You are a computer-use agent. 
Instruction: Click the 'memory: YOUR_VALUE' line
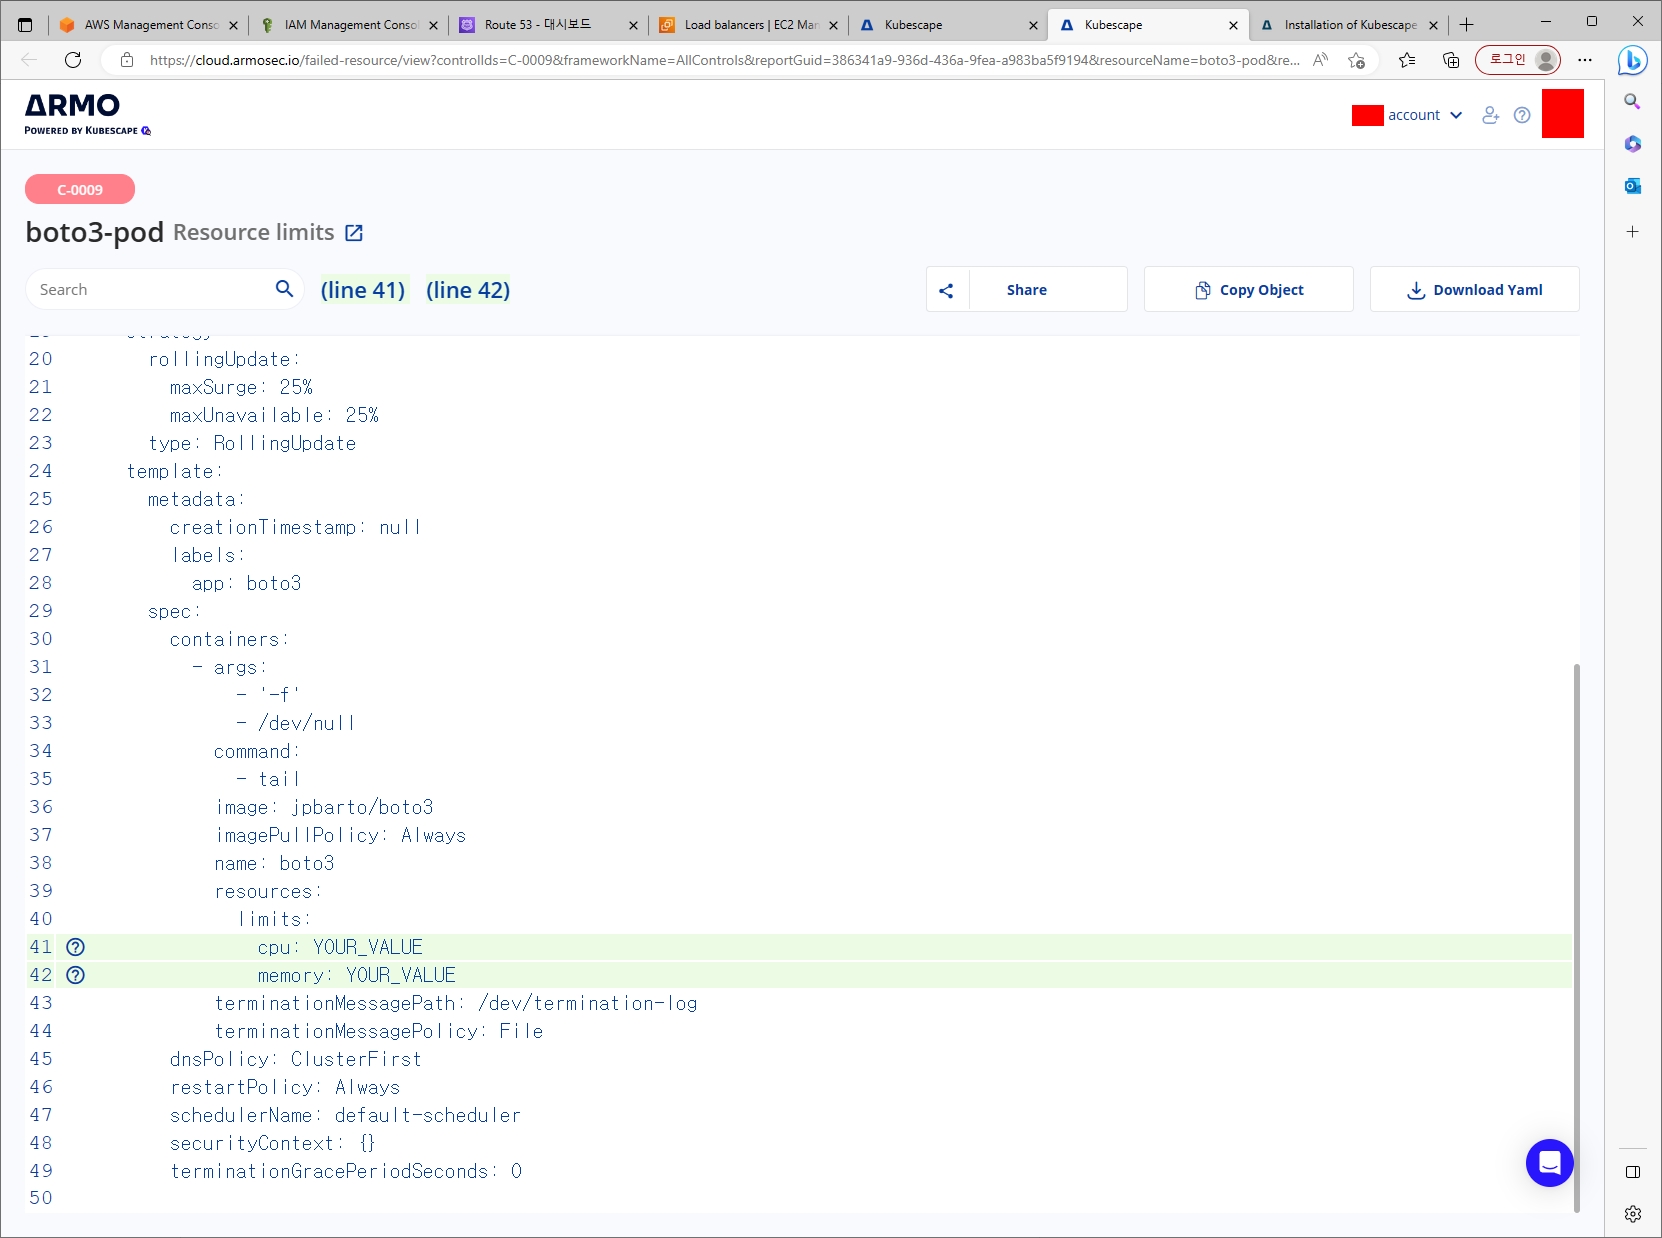pos(356,975)
